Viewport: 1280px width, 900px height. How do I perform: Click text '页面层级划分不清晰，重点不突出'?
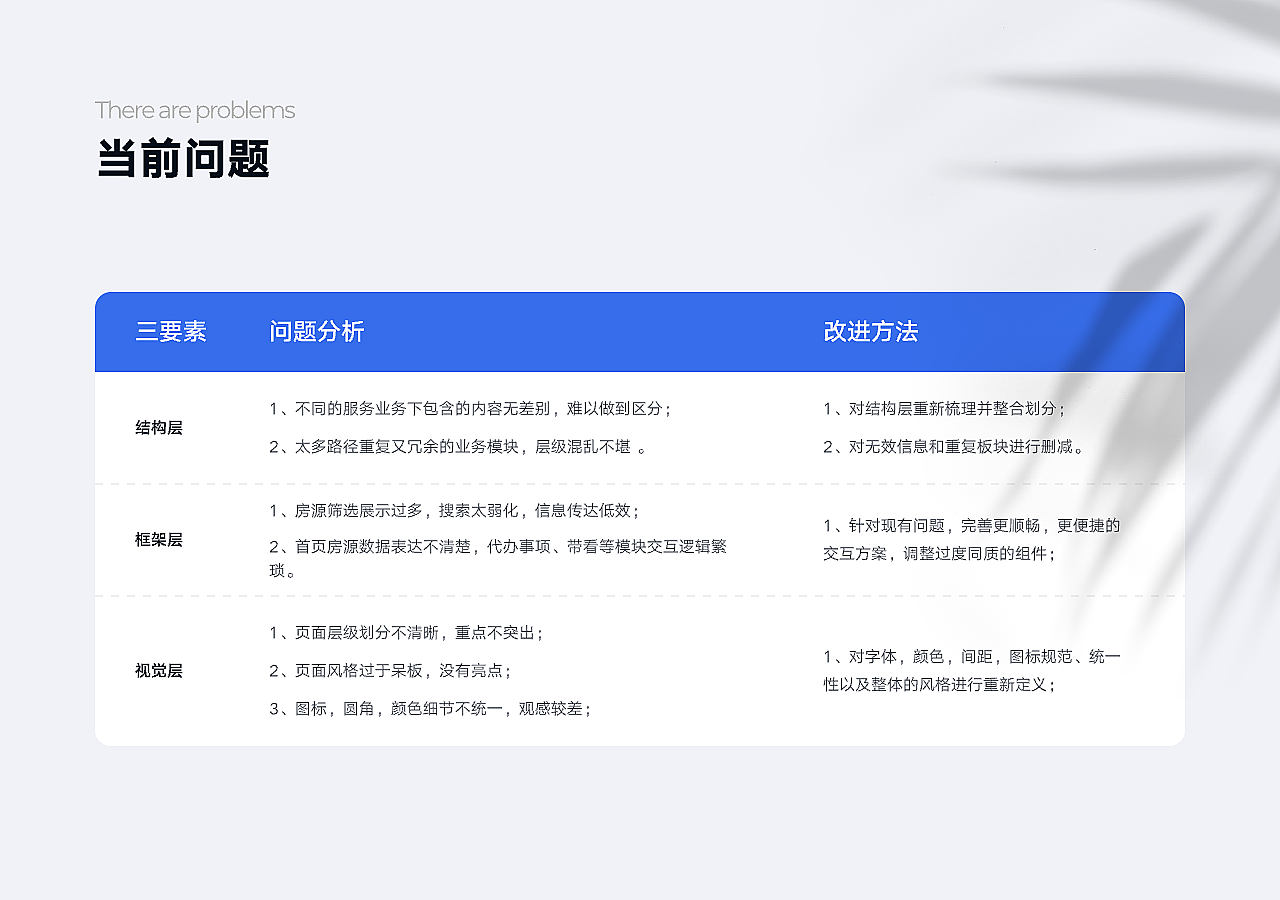pos(415,633)
